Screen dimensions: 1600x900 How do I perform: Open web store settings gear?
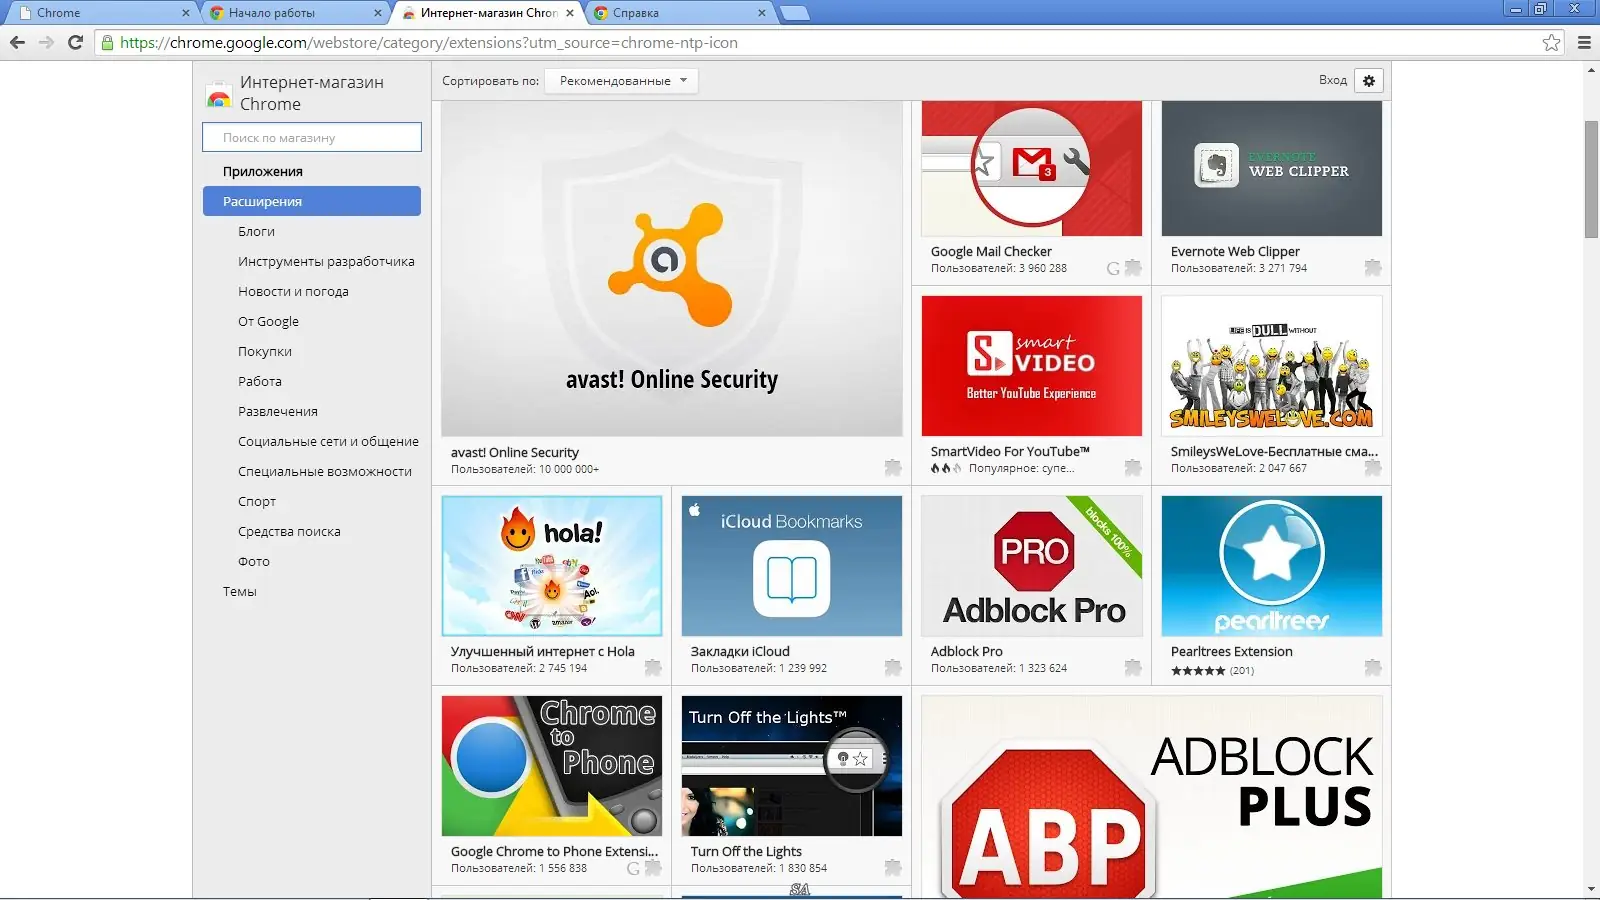click(x=1369, y=81)
